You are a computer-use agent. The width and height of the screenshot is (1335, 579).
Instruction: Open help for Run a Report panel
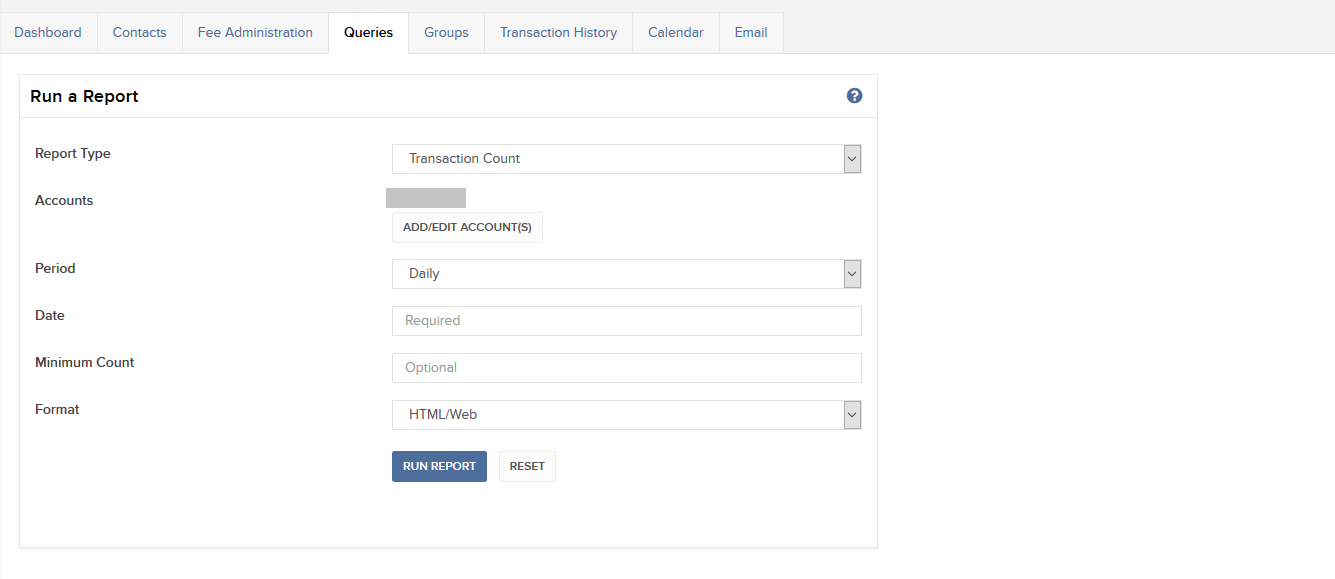[x=854, y=96]
